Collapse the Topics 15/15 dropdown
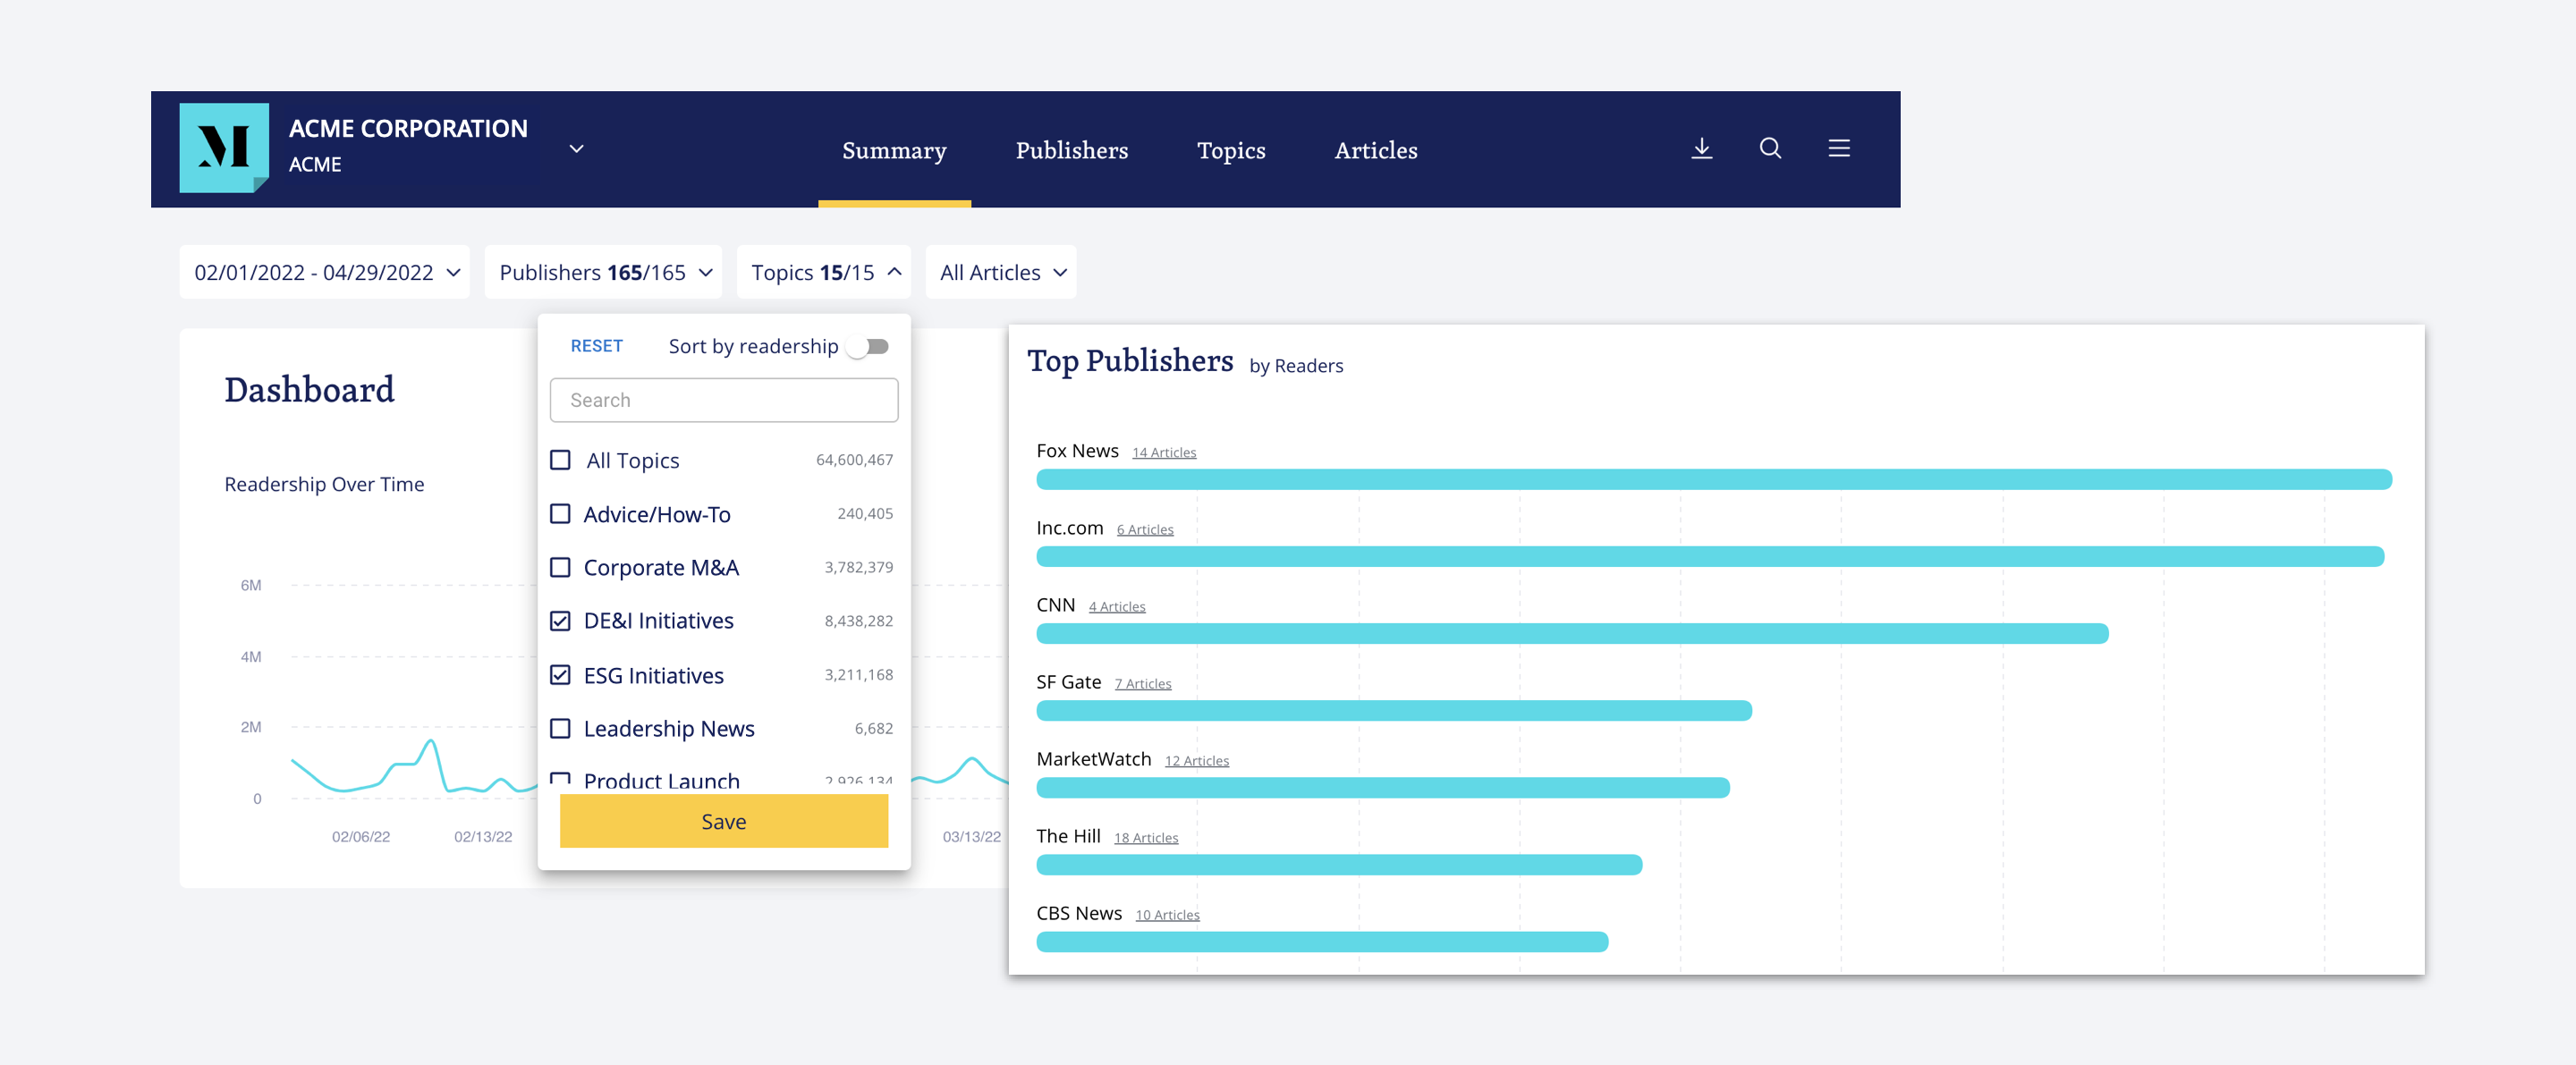Screen dimensions: 2576x1065 [x=824, y=273]
